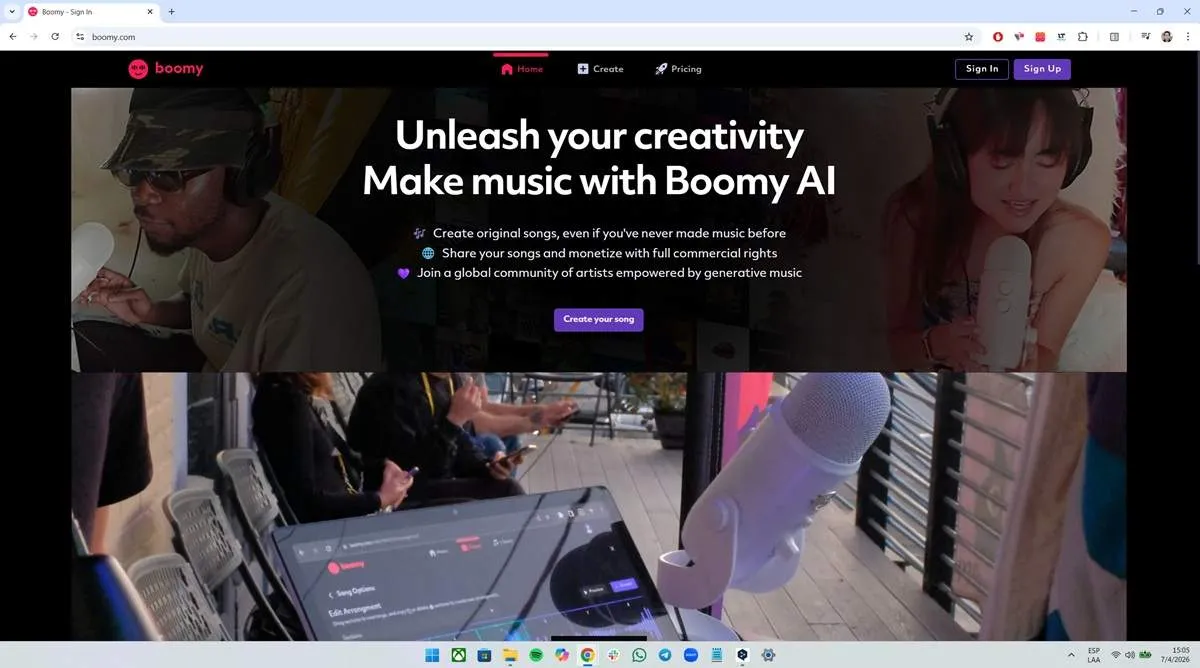Open the Wi-Fi network tray icon

coord(1116,655)
